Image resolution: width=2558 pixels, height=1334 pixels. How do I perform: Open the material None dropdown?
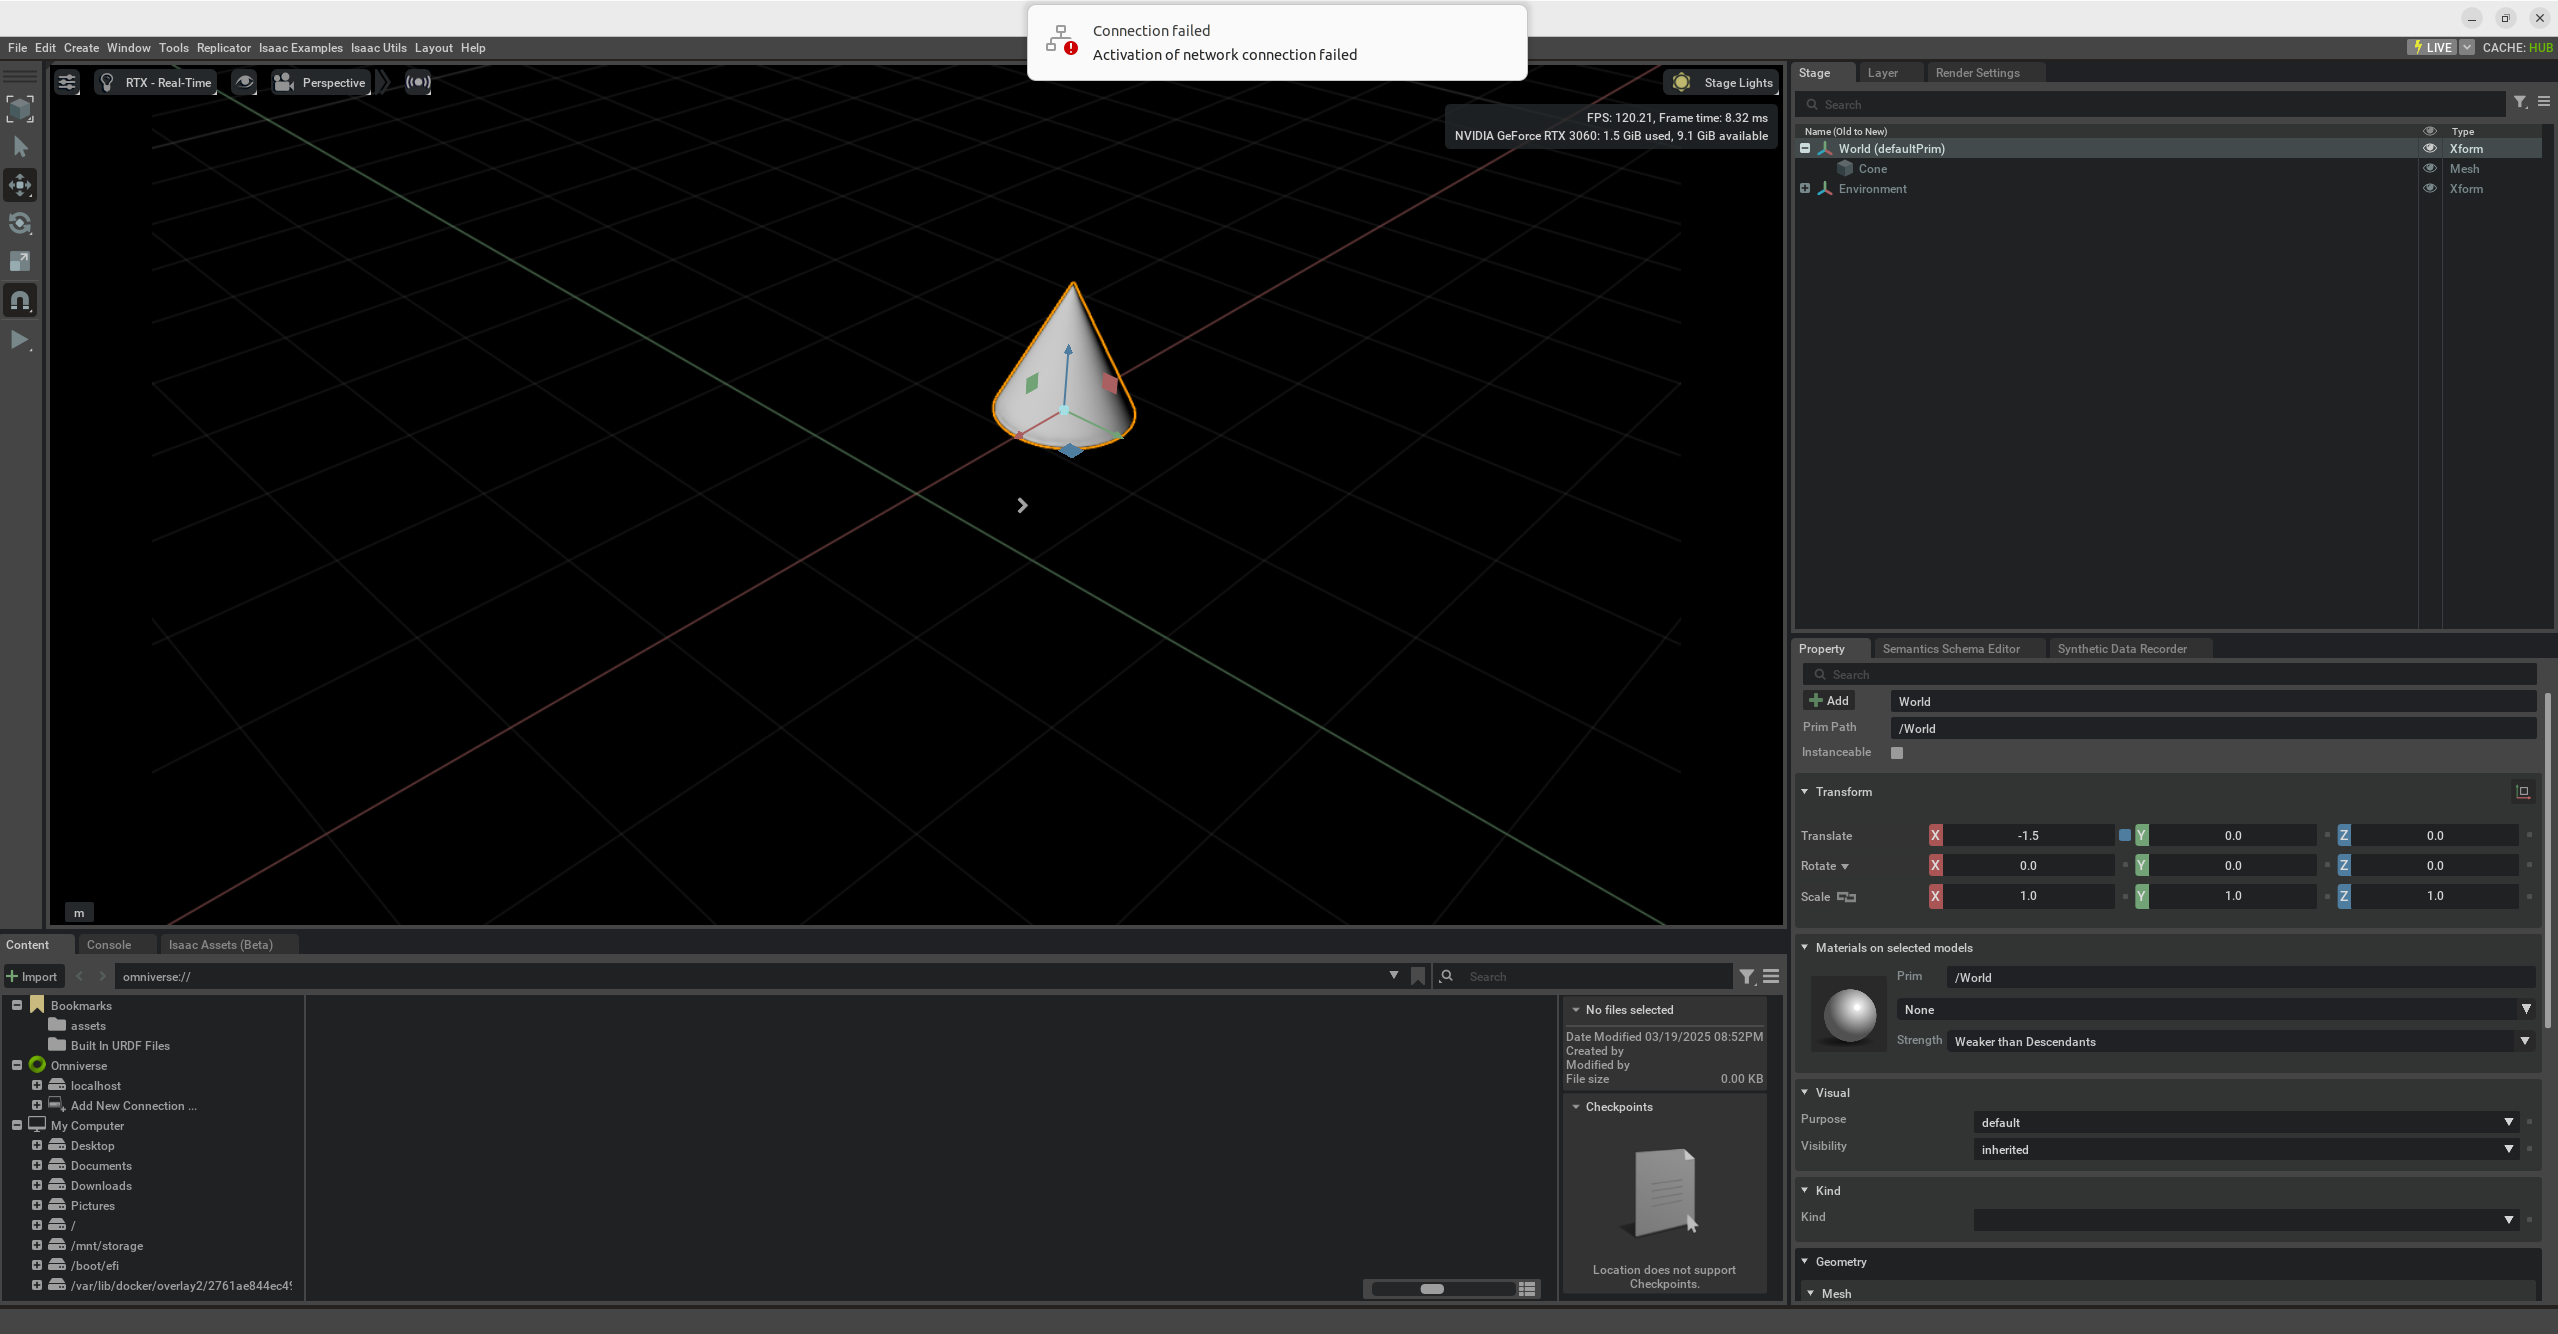[2214, 1010]
